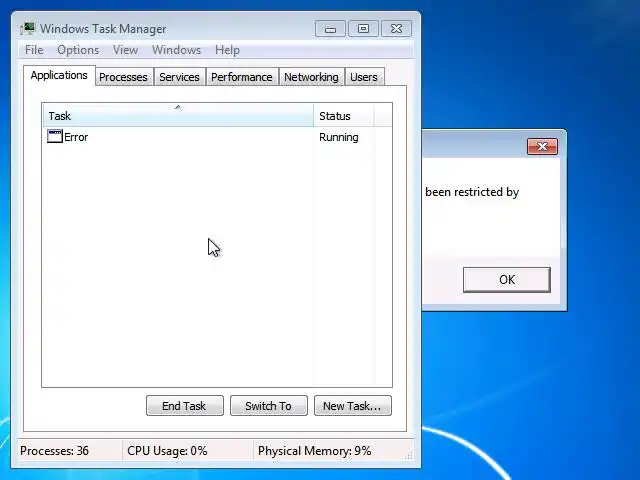This screenshot has width=640, height=480.
Task: Select the Error task window icon
Action: pos(55,136)
